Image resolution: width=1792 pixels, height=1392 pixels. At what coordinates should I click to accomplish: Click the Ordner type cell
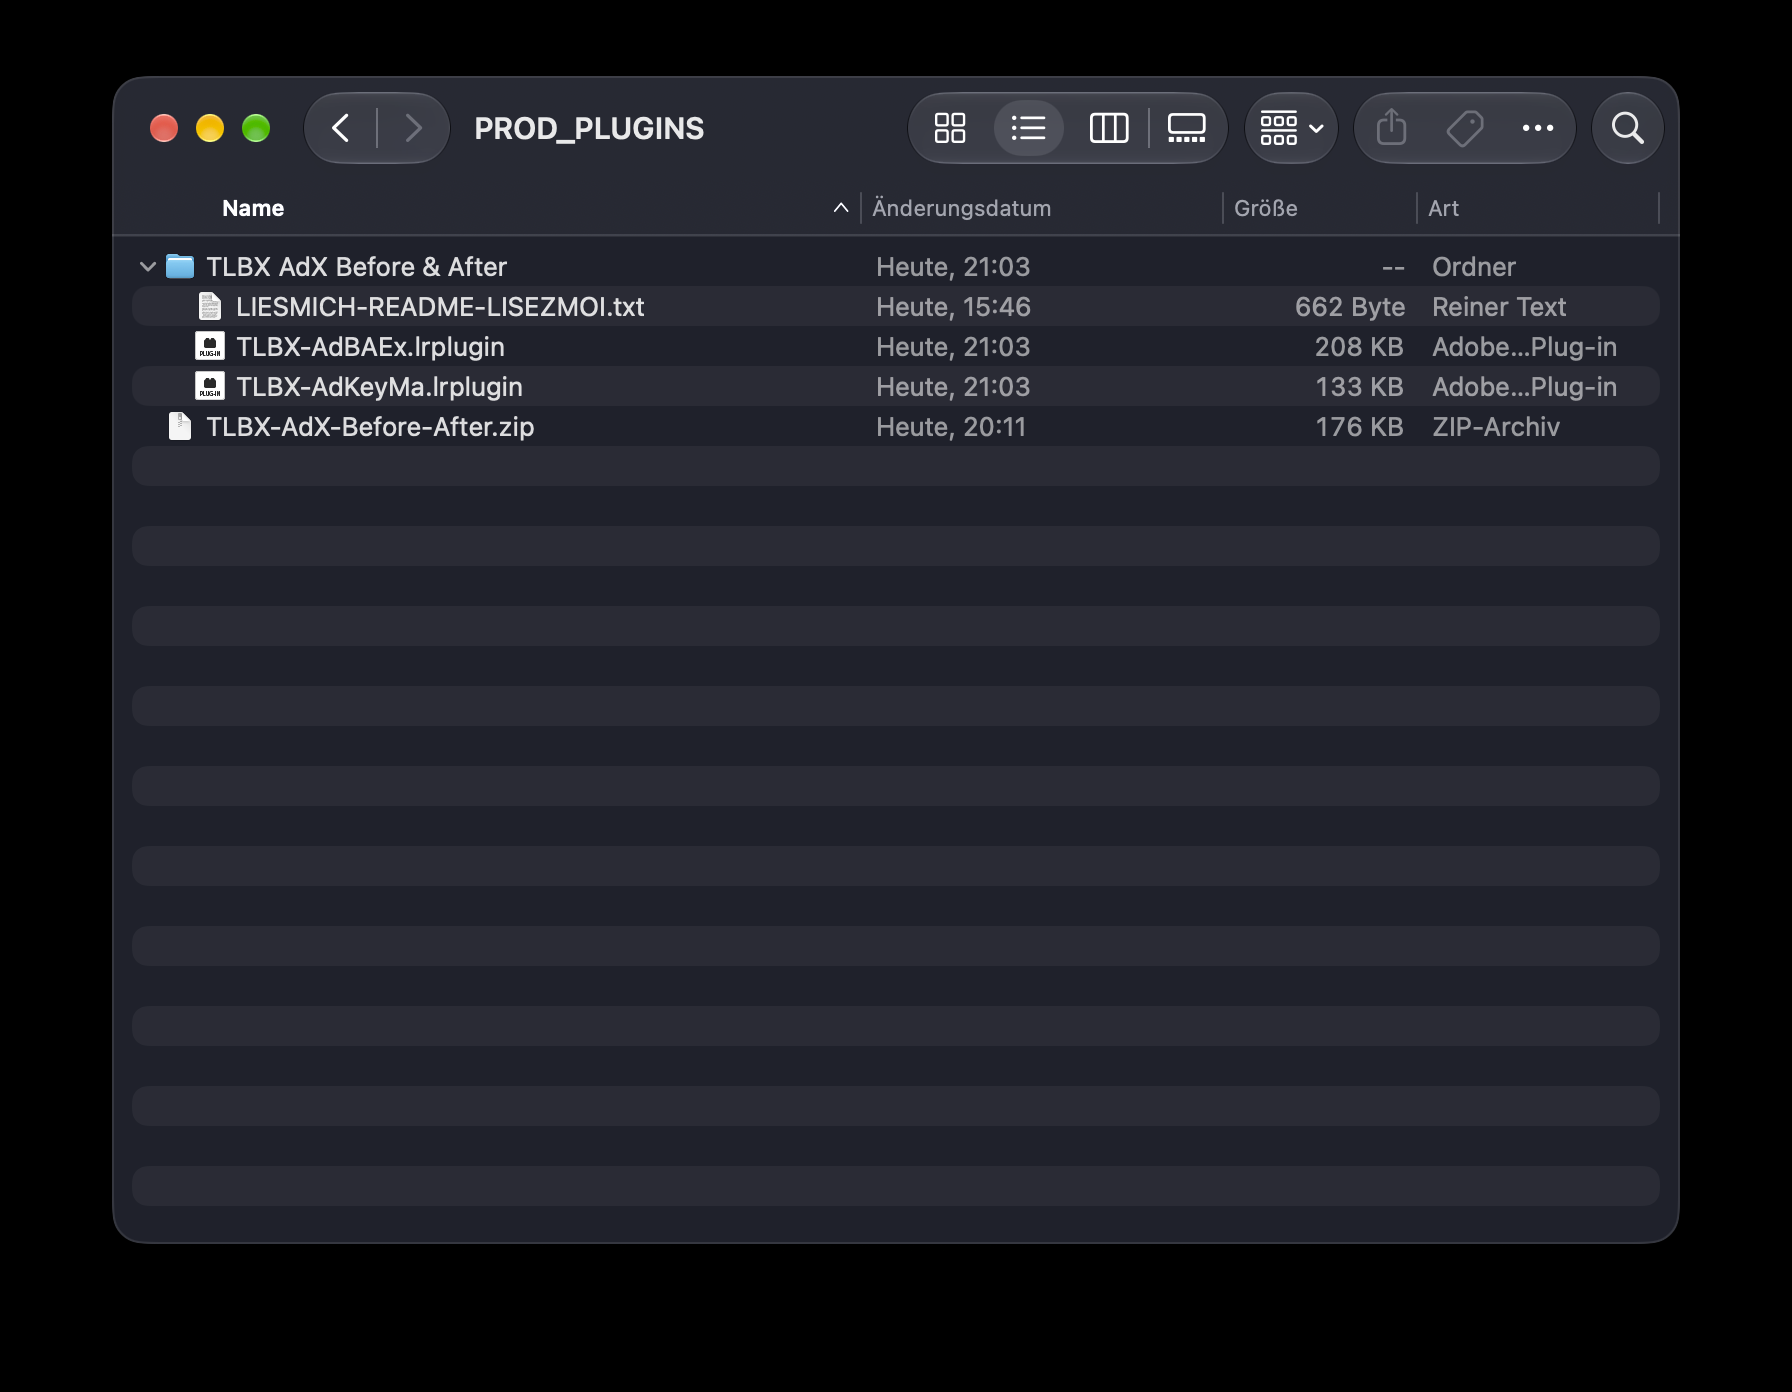click(x=1474, y=267)
